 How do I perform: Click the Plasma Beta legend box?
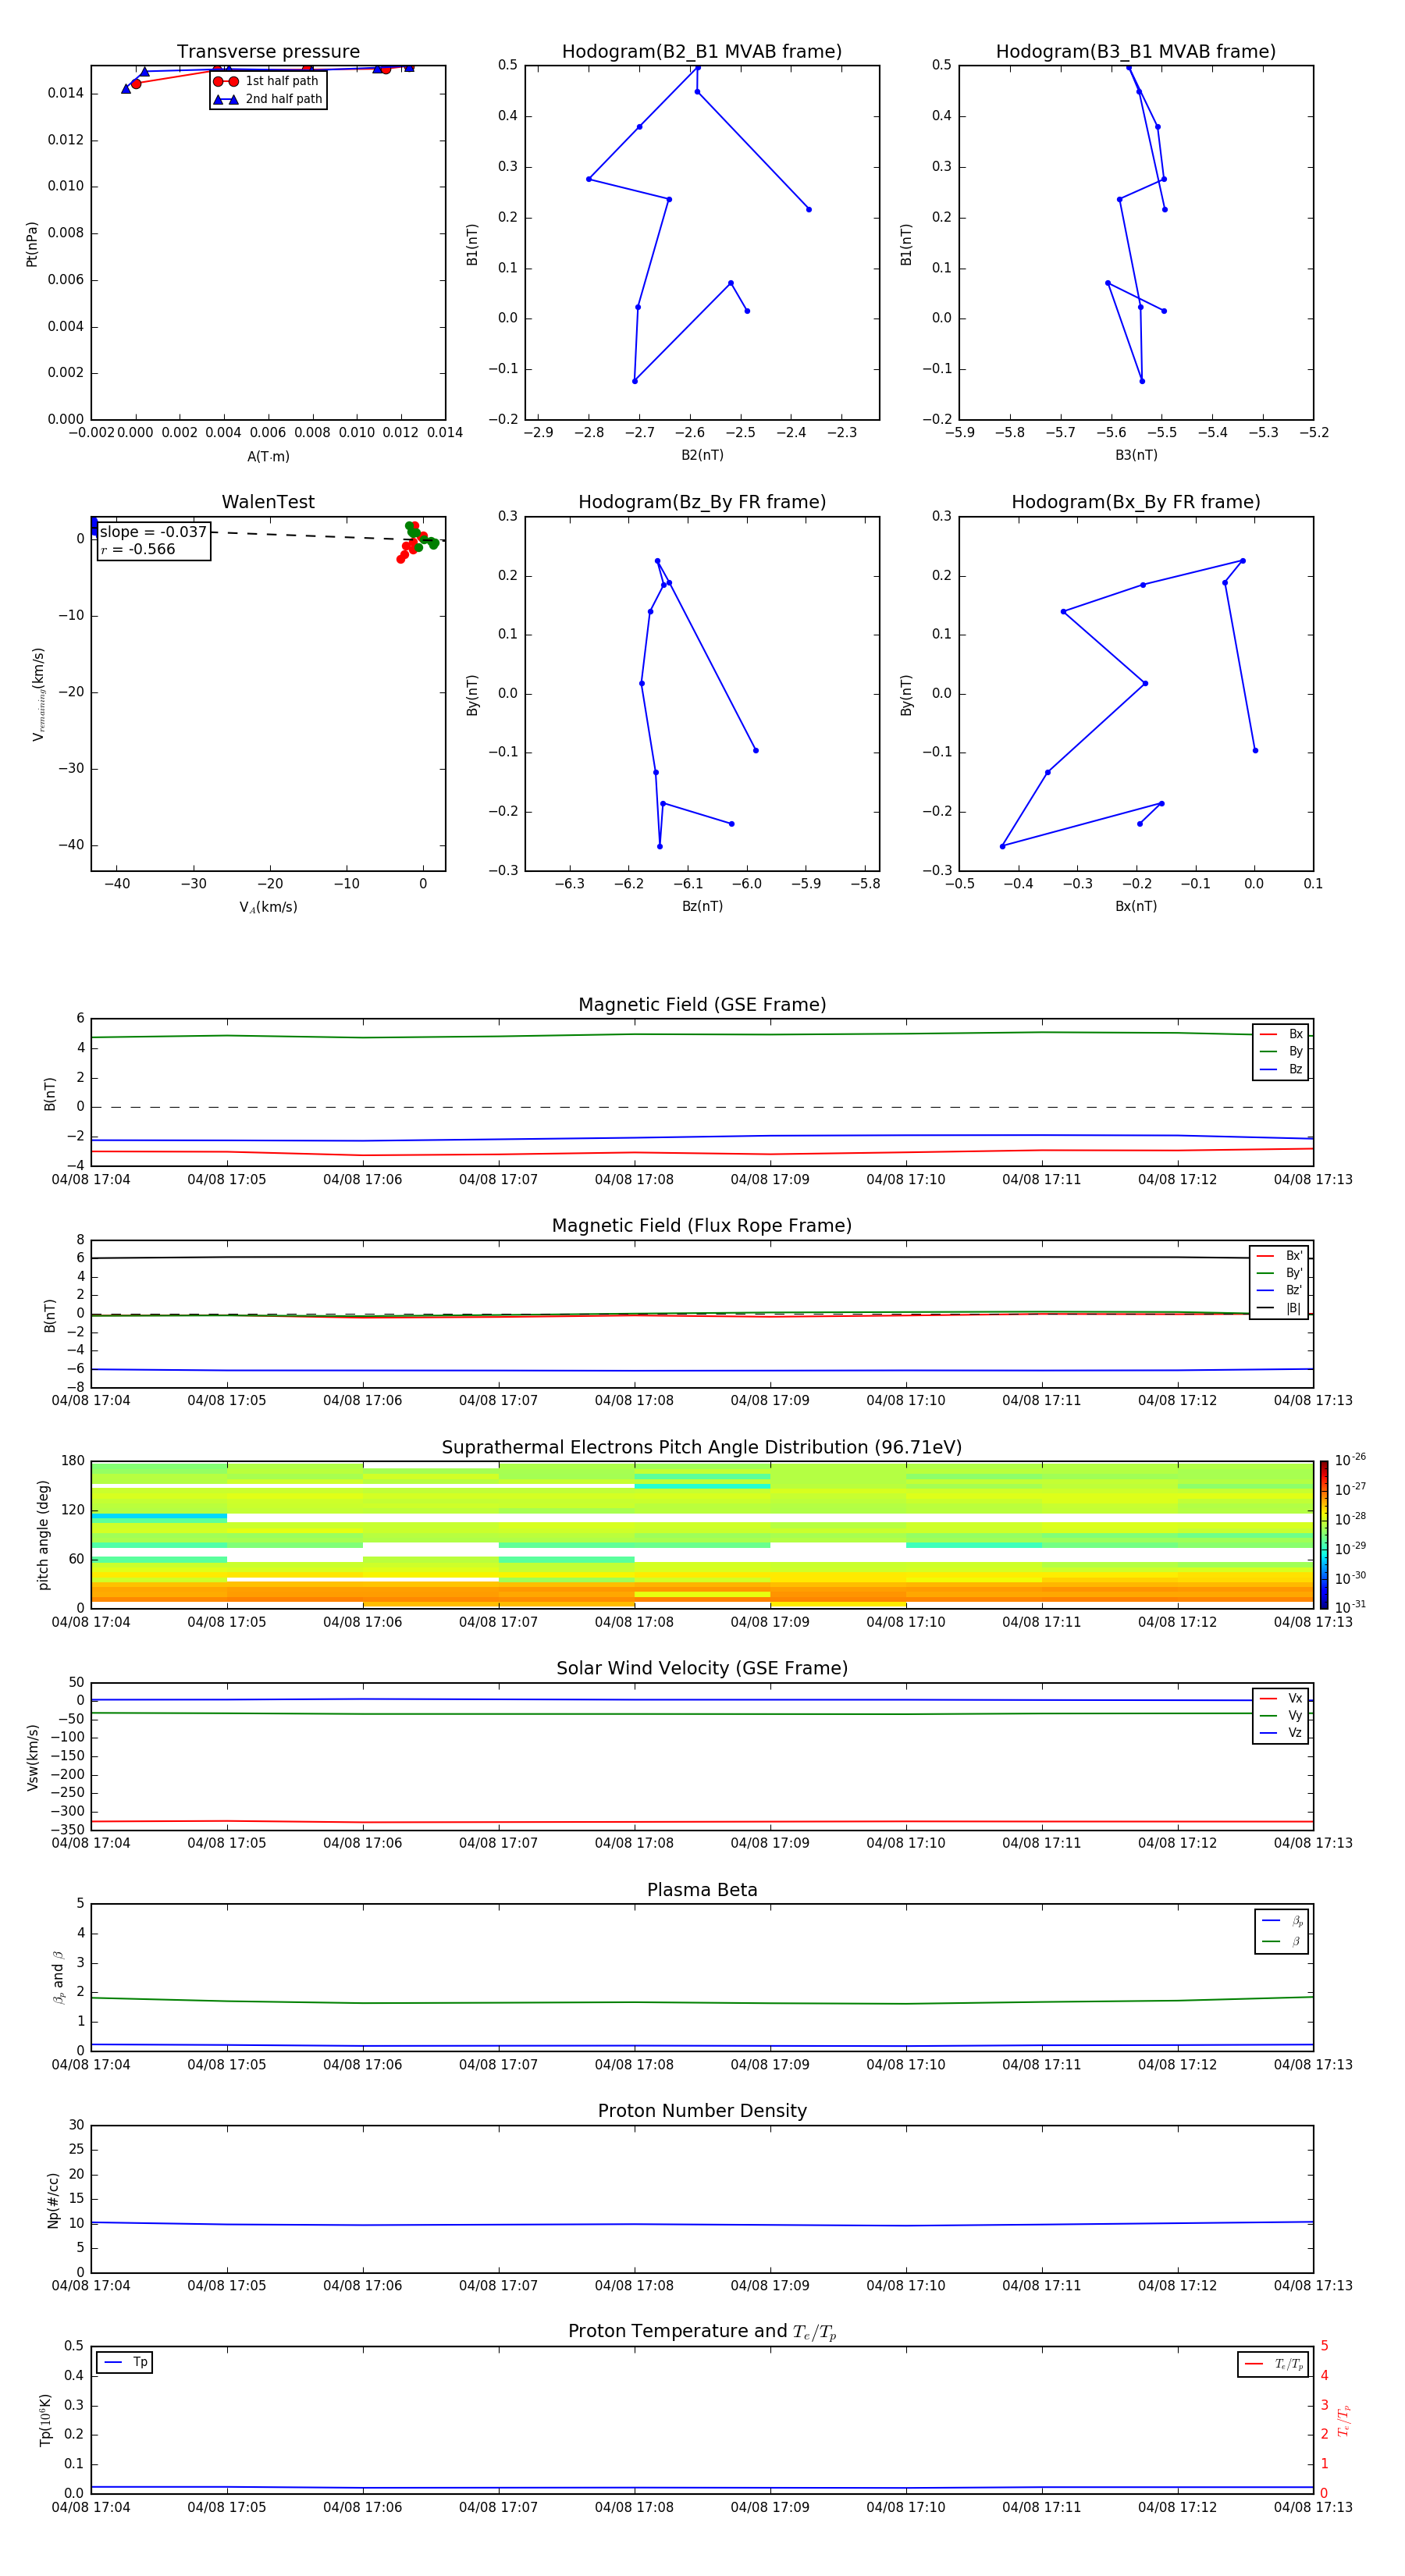pyautogui.click(x=1281, y=1931)
